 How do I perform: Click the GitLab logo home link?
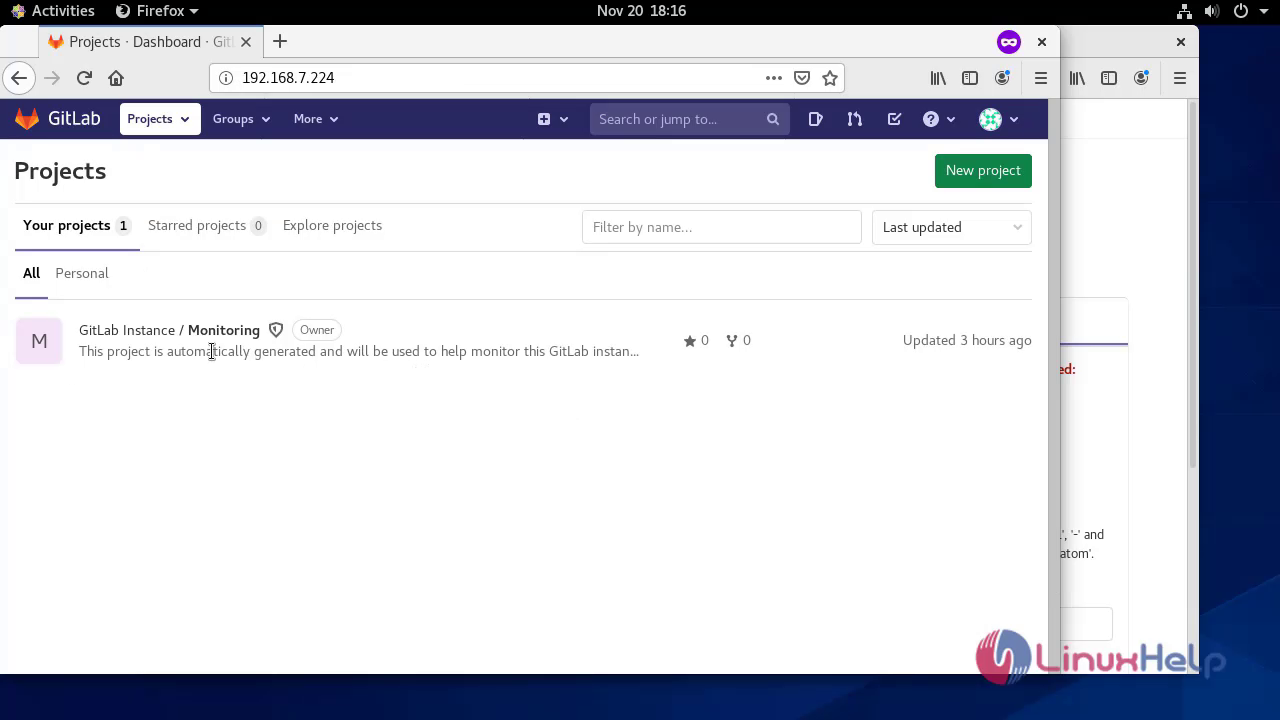(x=57, y=119)
